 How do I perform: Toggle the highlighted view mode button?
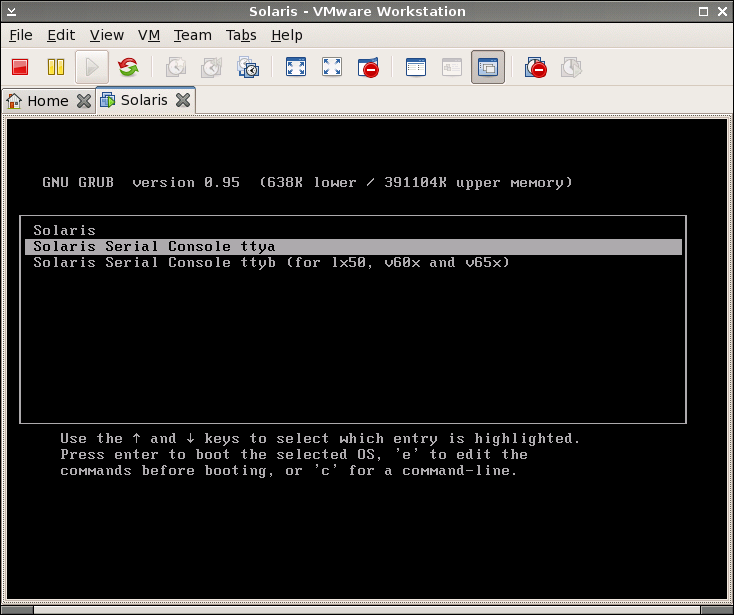pos(488,67)
